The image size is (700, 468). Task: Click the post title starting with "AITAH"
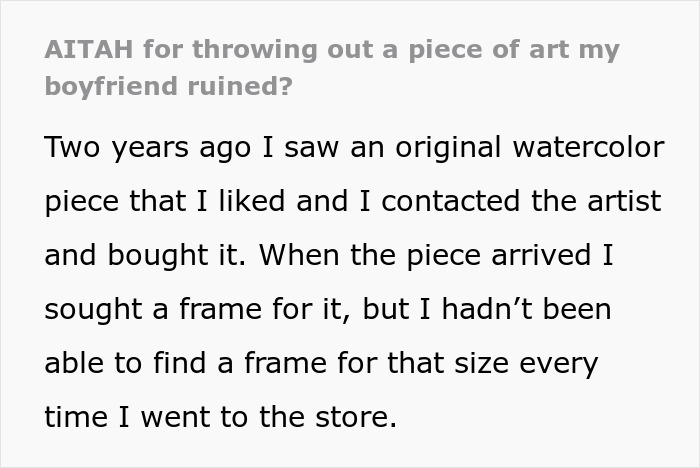coord(331,50)
